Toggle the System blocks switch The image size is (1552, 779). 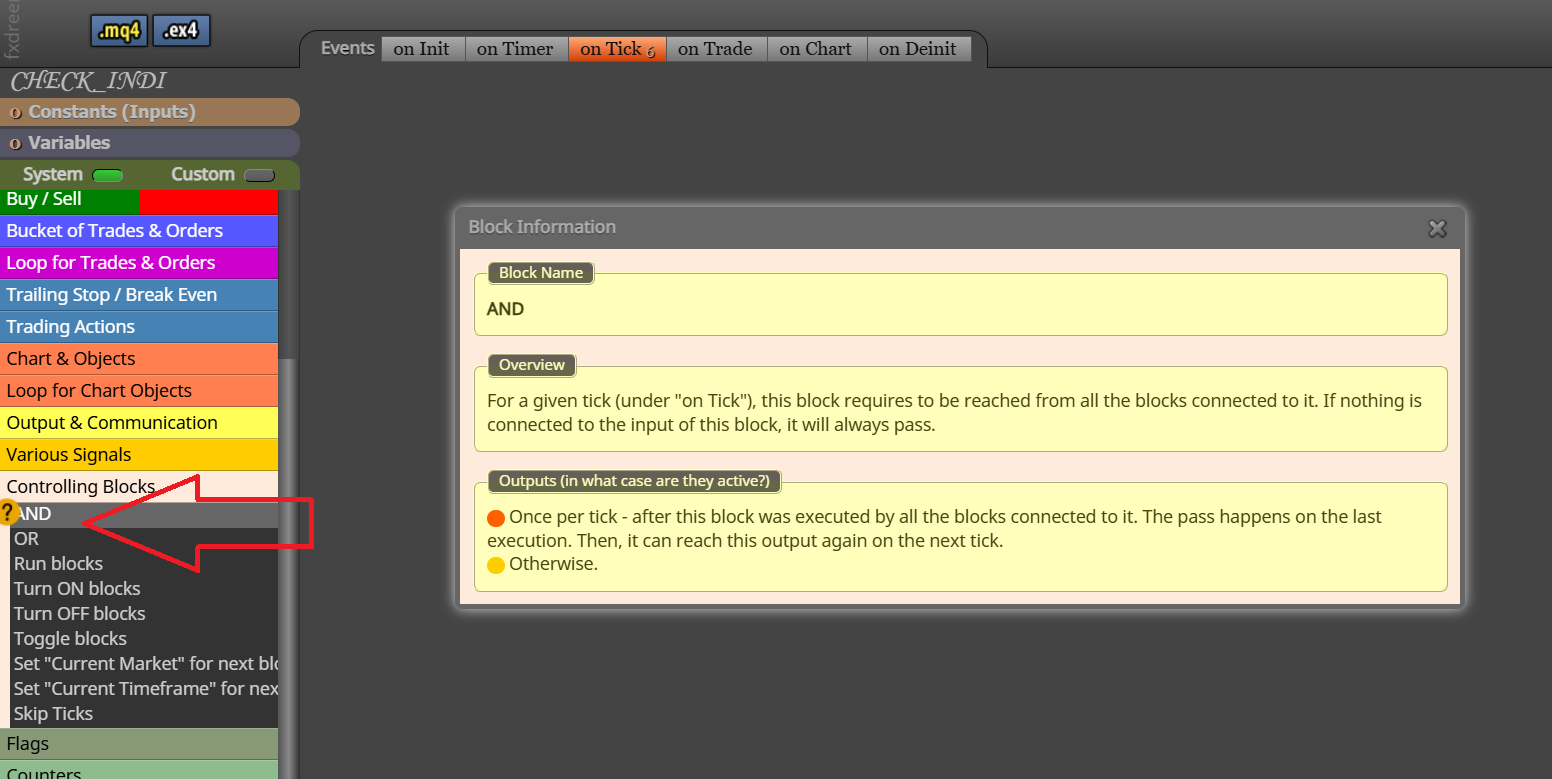point(107,175)
